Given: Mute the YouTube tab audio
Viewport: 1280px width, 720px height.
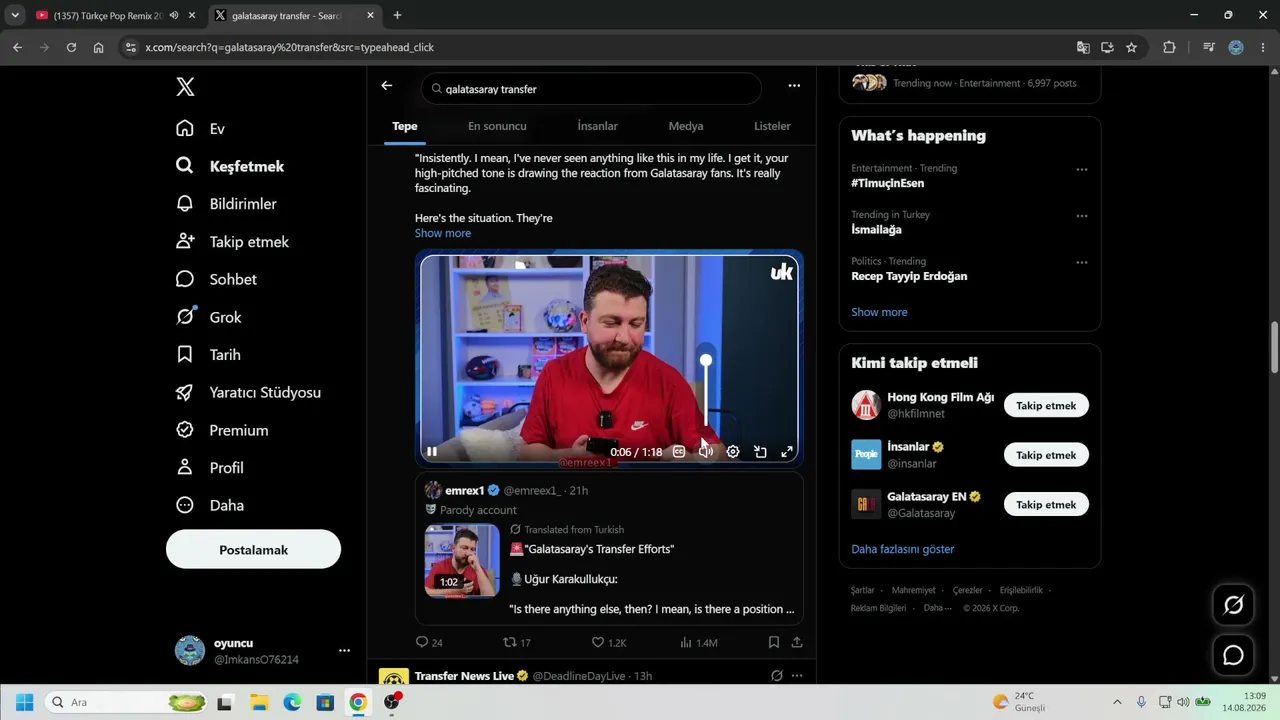Looking at the screenshot, I should pyautogui.click(x=174, y=16).
